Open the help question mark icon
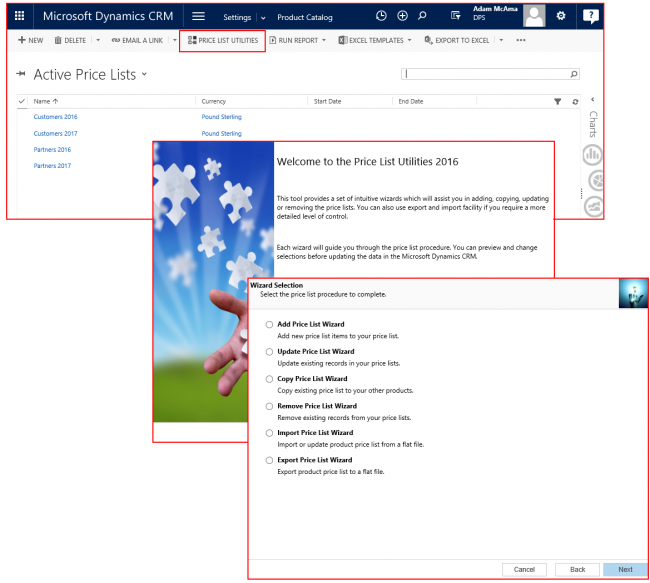Viewport: 650px width, 583px height. click(x=590, y=16)
